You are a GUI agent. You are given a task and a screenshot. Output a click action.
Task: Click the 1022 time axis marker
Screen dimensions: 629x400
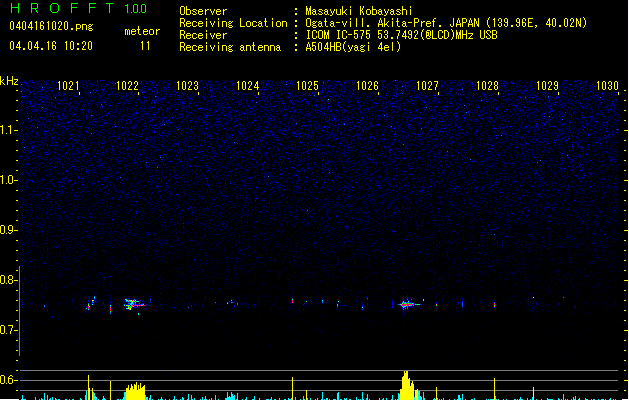127,86
